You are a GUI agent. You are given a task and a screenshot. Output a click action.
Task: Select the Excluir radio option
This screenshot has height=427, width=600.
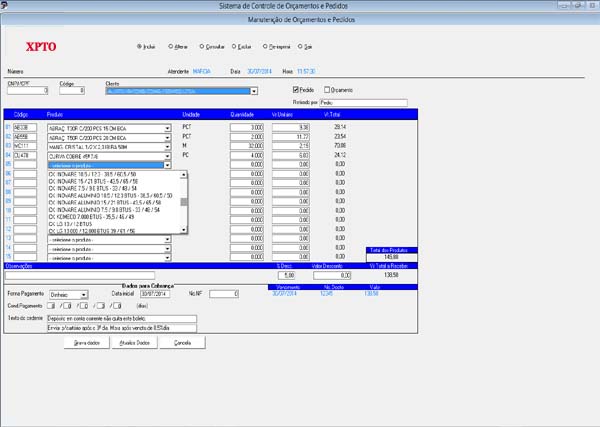(x=234, y=46)
